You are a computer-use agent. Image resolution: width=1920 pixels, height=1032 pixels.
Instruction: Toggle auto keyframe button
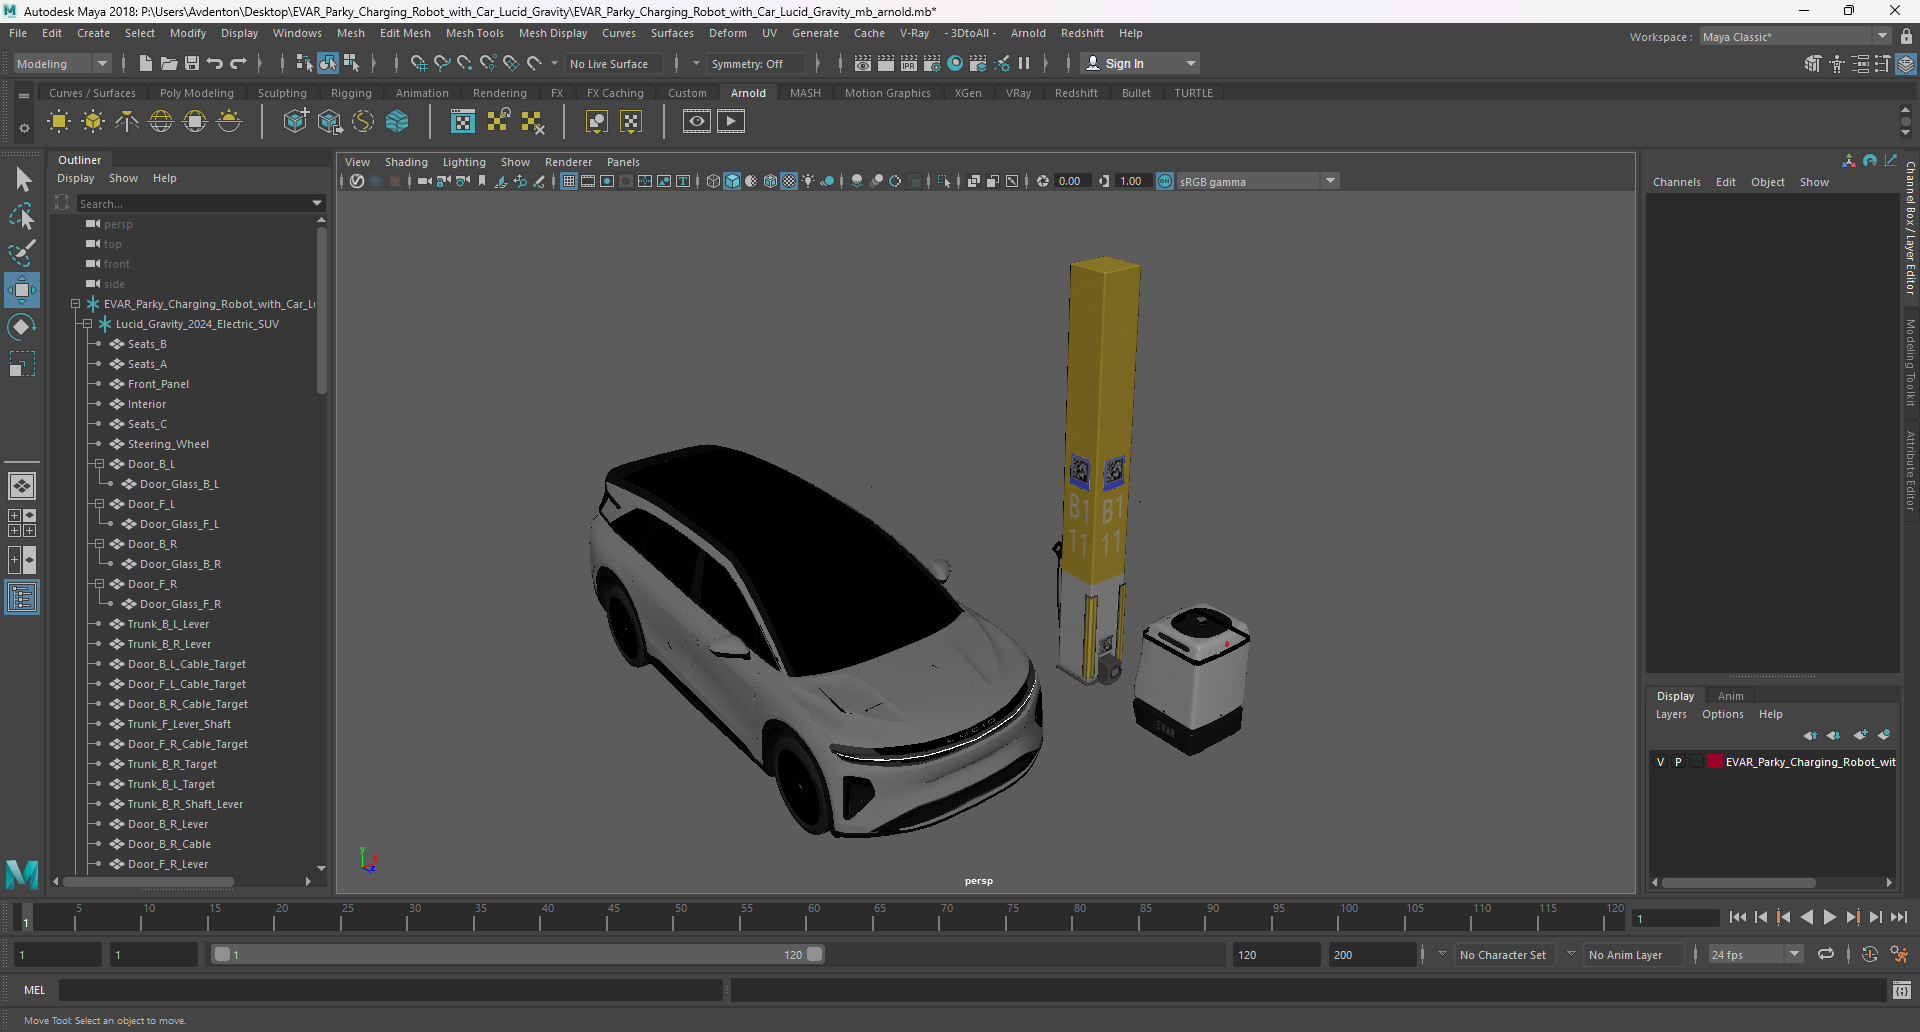tap(1870, 954)
